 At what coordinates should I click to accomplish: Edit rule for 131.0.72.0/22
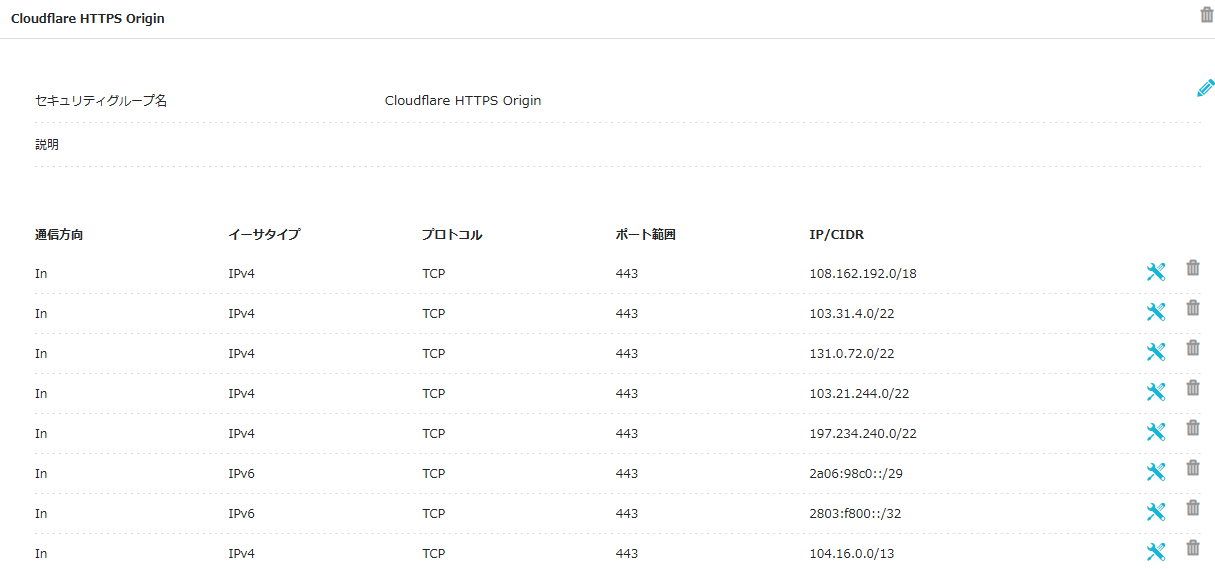(x=1156, y=352)
